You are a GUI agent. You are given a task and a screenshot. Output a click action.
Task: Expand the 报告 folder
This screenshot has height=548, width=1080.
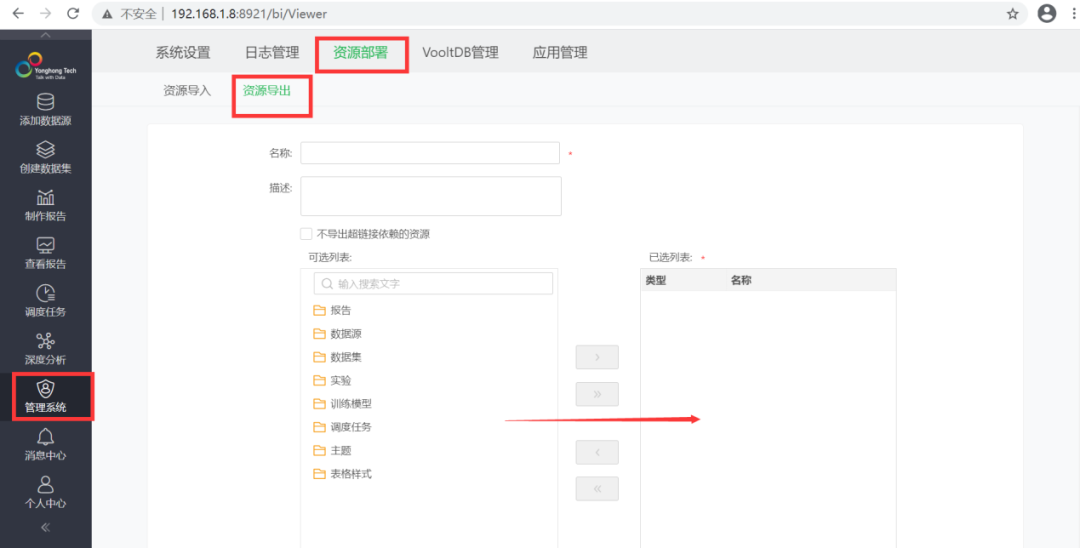(331, 310)
